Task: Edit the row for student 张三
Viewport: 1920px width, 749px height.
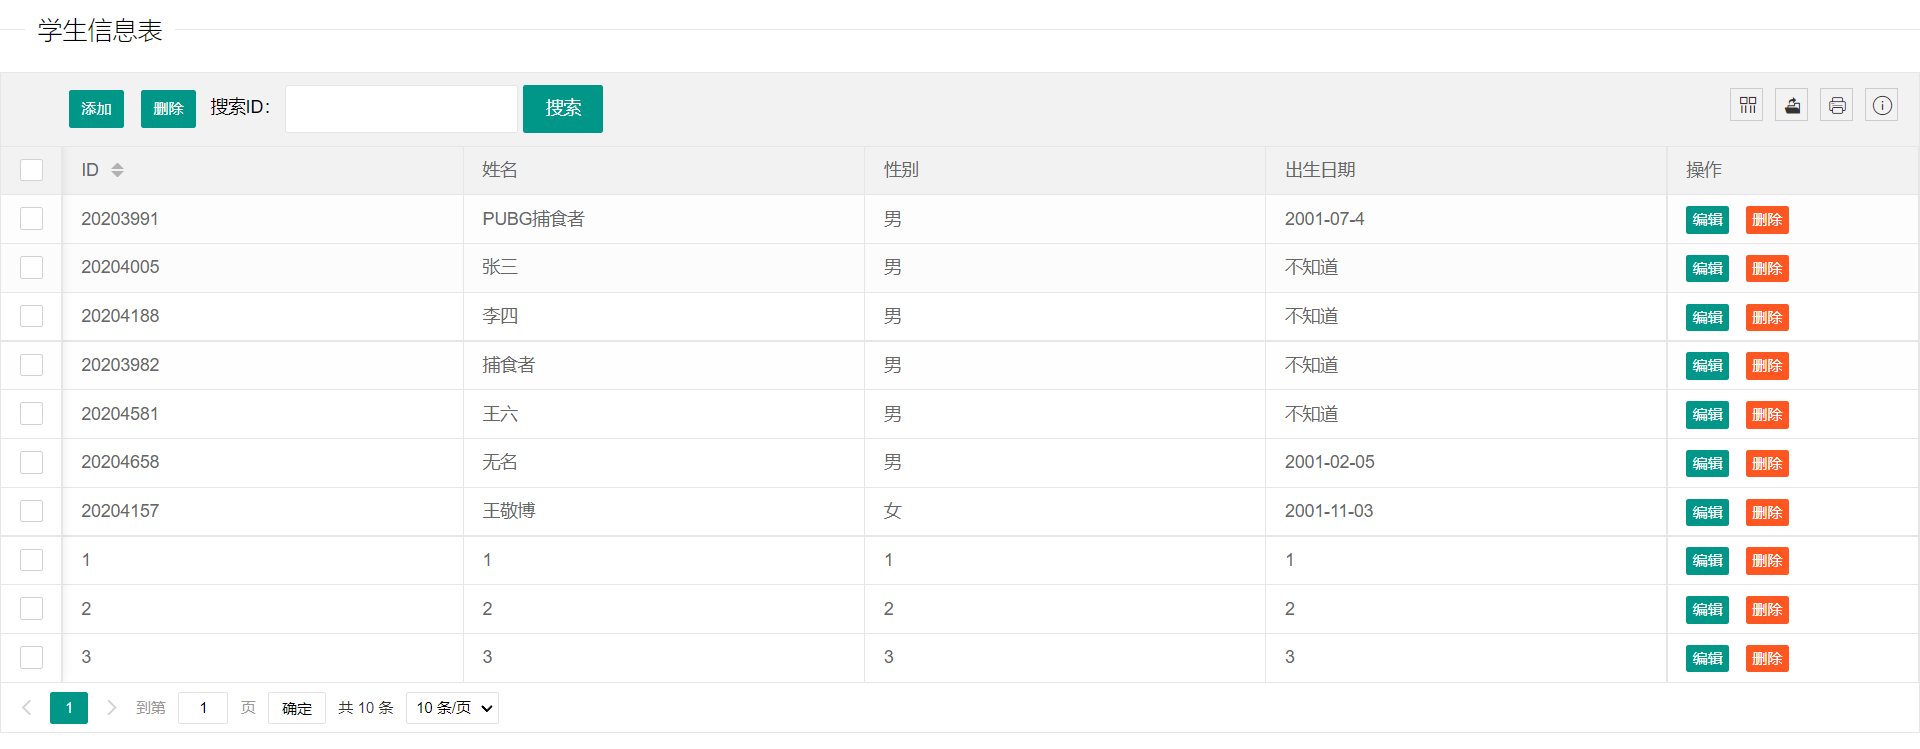Action: 1707,268
